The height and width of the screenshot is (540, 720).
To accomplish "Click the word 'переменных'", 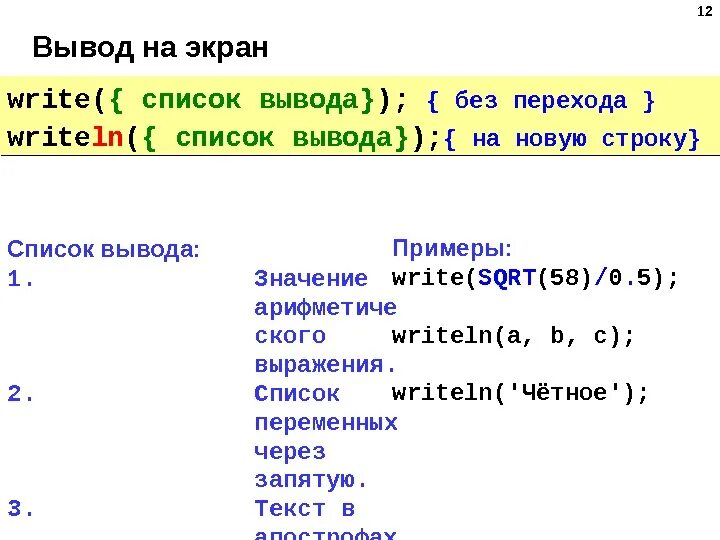I will (326, 423).
